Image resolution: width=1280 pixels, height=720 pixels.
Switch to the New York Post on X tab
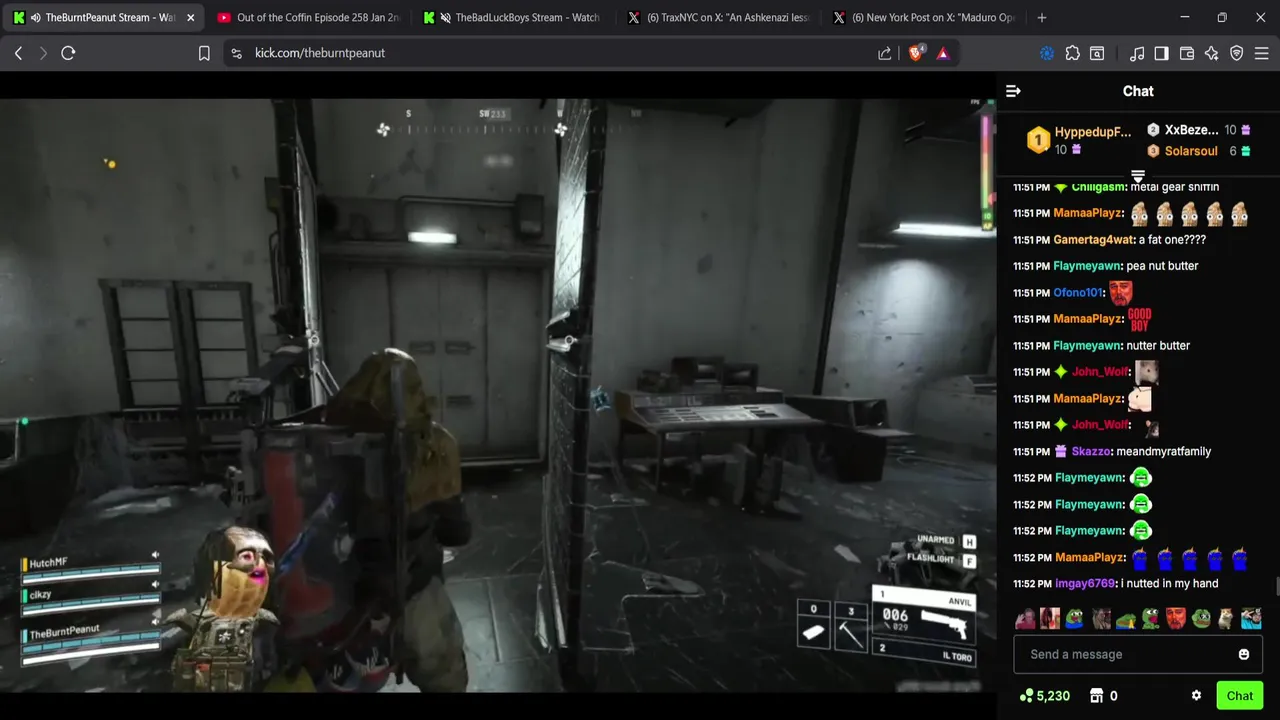pos(925,17)
